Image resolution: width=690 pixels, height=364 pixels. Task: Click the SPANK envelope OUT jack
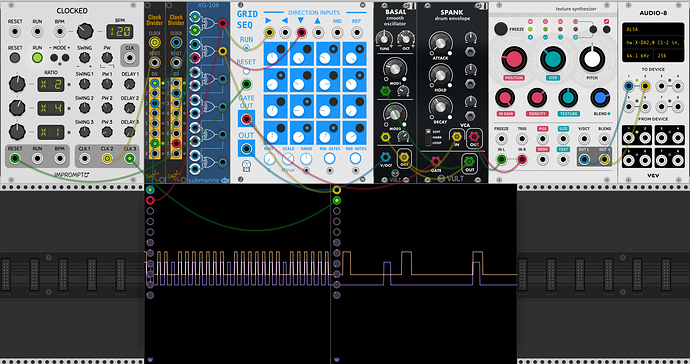[x=470, y=161]
